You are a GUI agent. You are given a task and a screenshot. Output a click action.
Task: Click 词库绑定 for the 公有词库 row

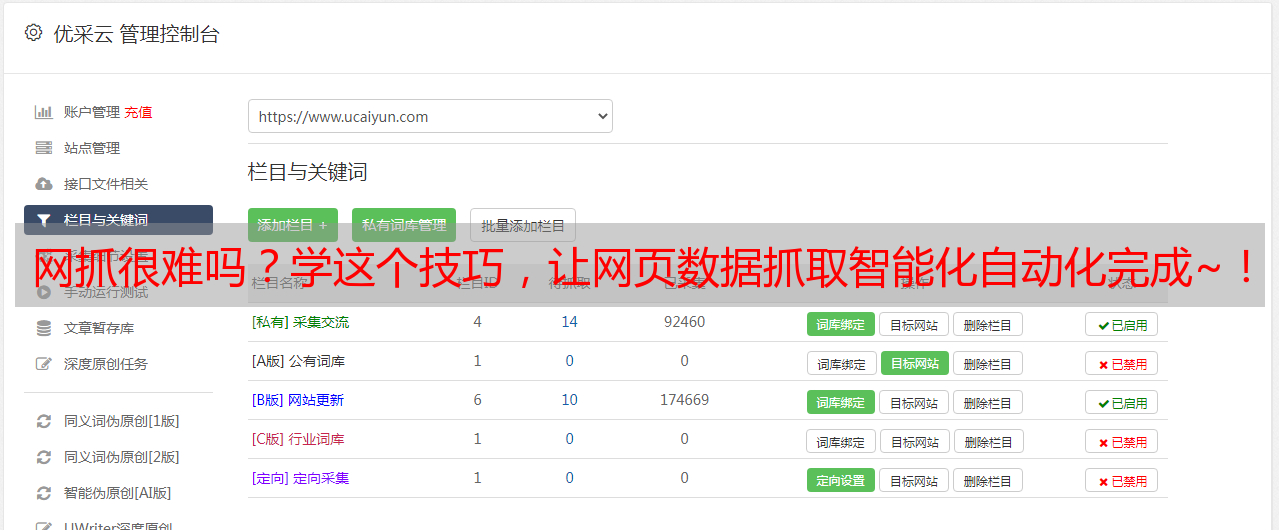tap(842, 363)
